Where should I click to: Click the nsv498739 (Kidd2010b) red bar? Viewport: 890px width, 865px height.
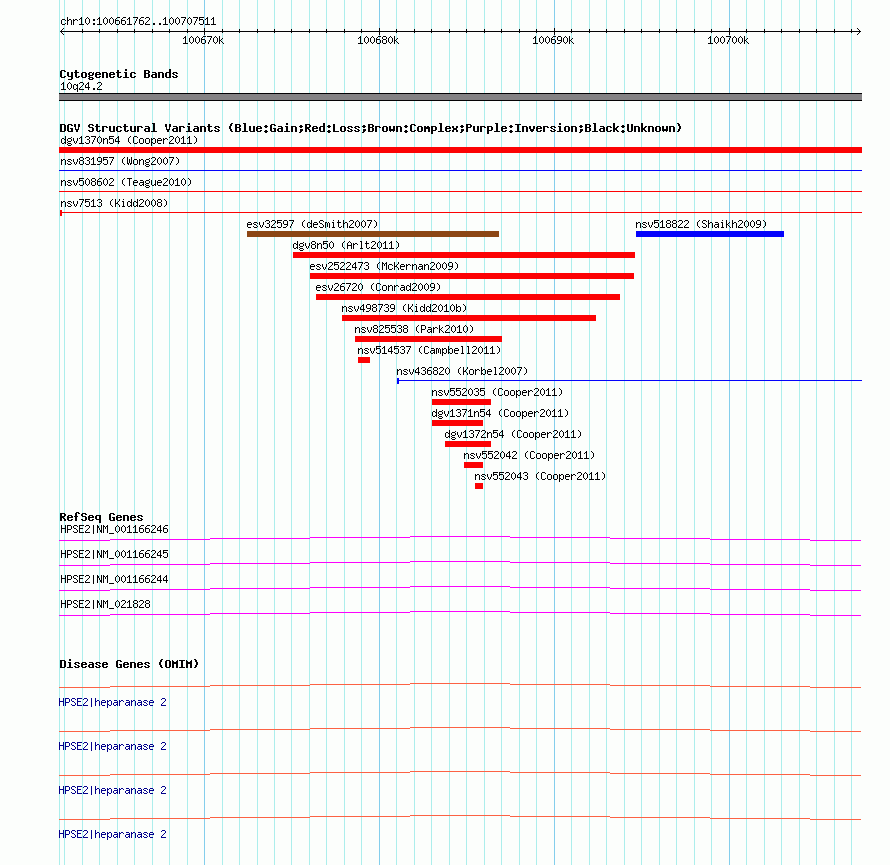pyautogui.click(x=469, y=318)
